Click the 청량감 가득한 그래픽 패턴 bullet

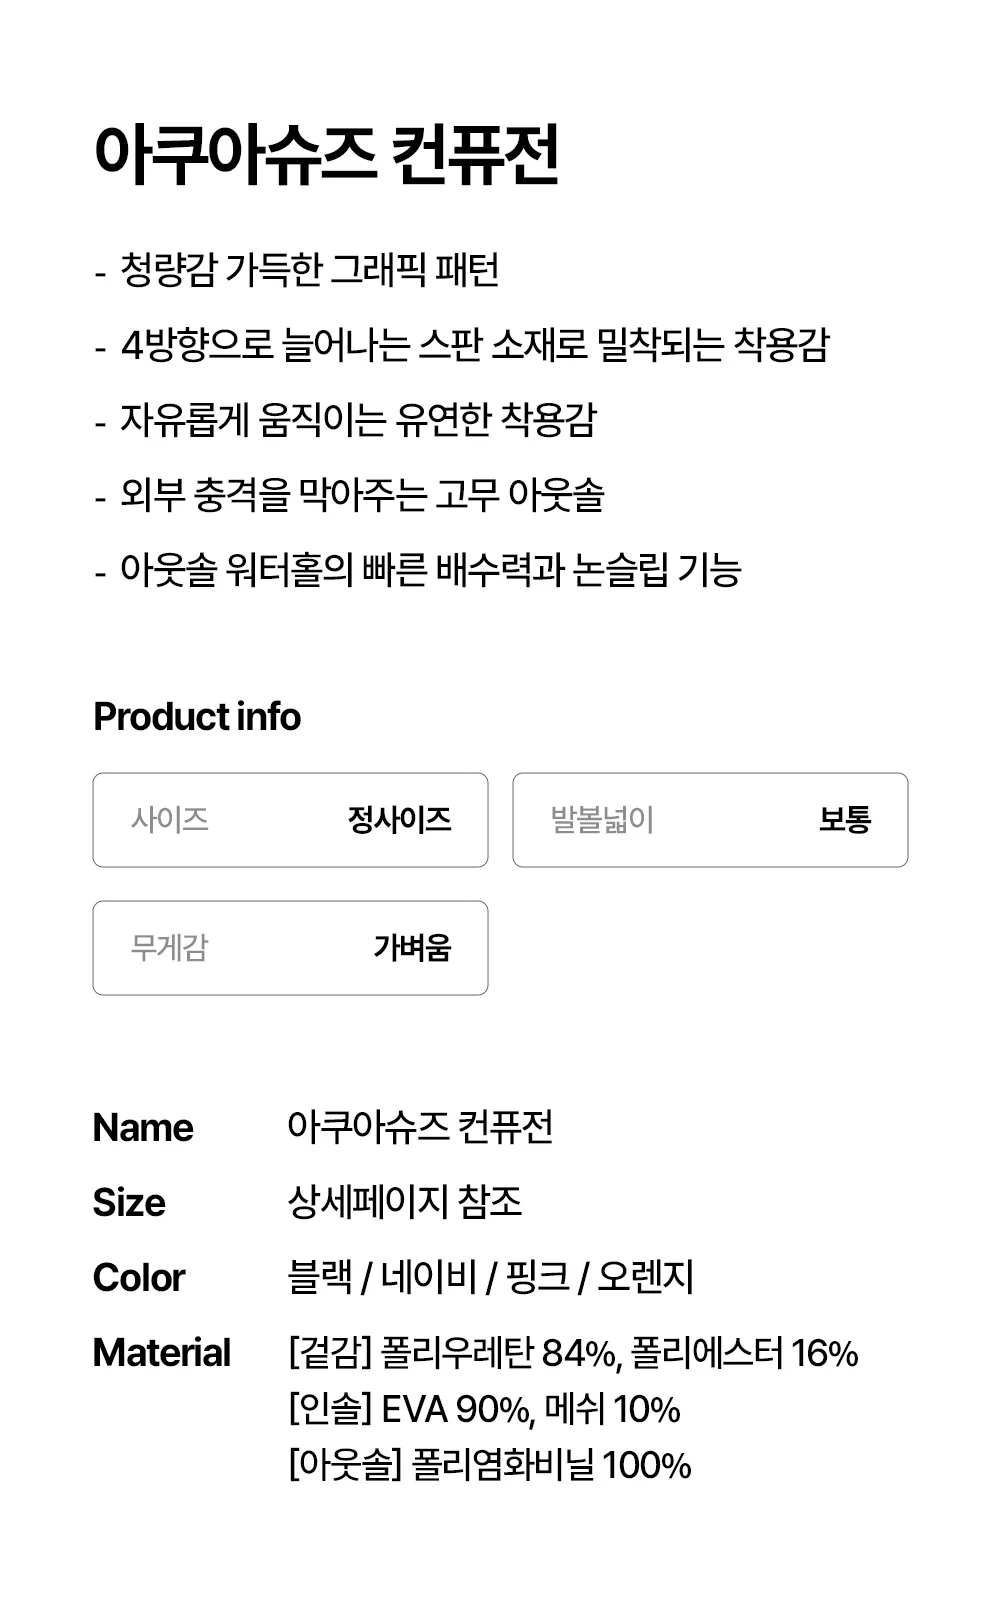click(297, 270)
